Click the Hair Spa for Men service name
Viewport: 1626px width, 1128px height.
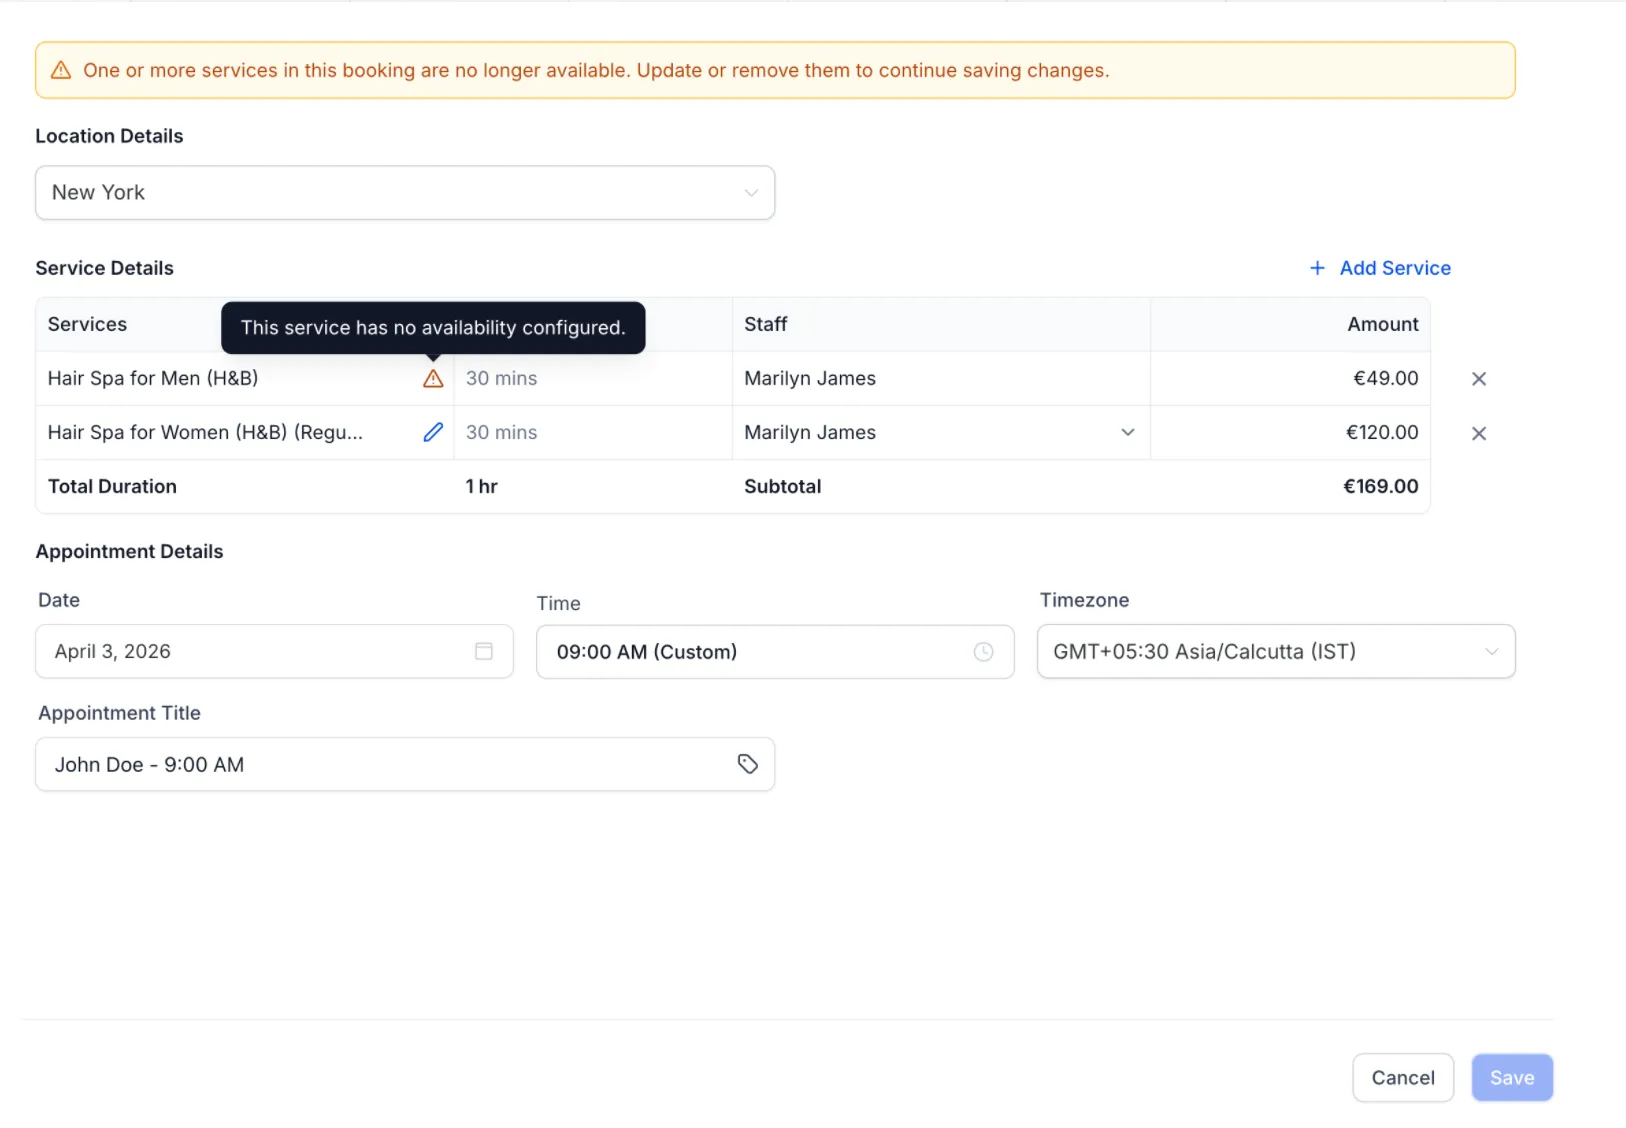[x=151, y=378]
